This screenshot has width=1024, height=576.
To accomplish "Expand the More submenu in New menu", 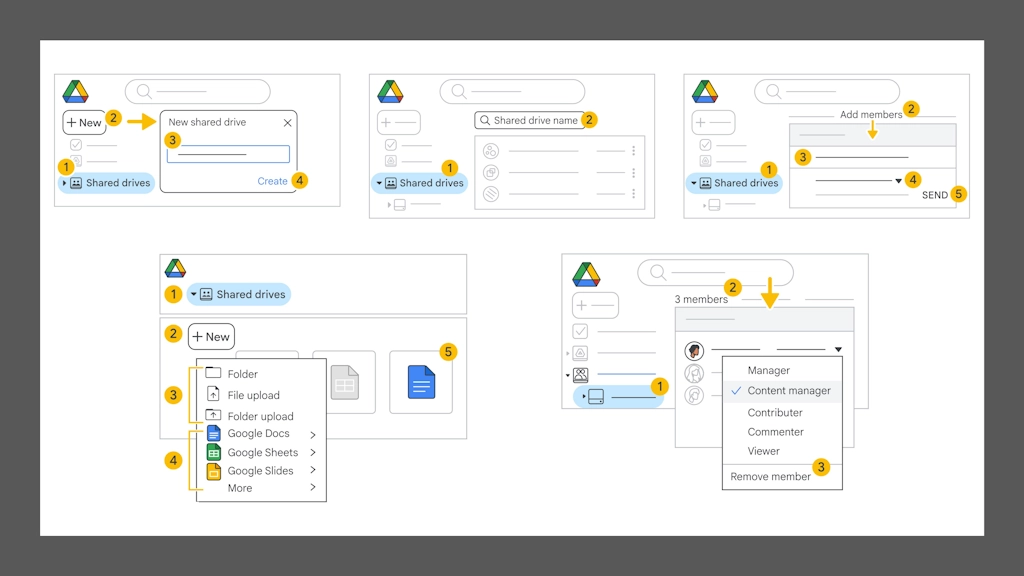I will click(x=313, y=488).
